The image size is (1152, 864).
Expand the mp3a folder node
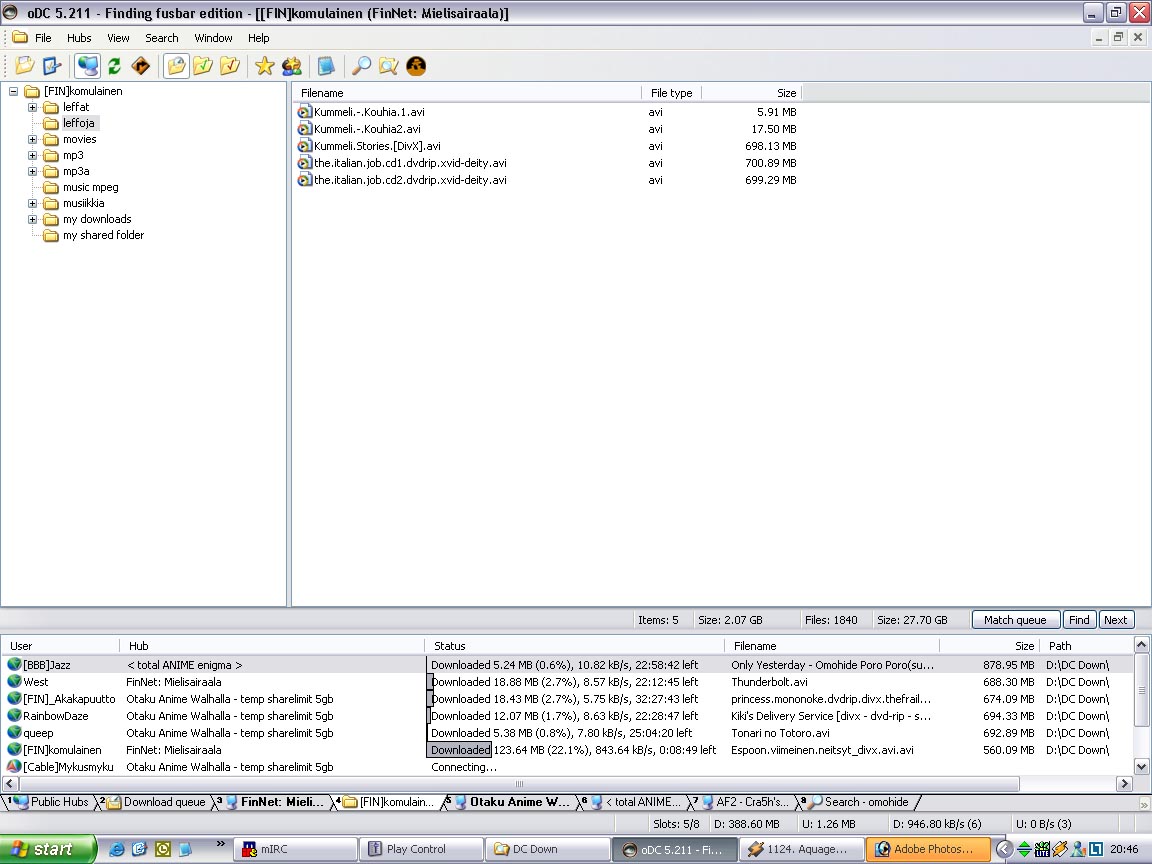[32, 171]
